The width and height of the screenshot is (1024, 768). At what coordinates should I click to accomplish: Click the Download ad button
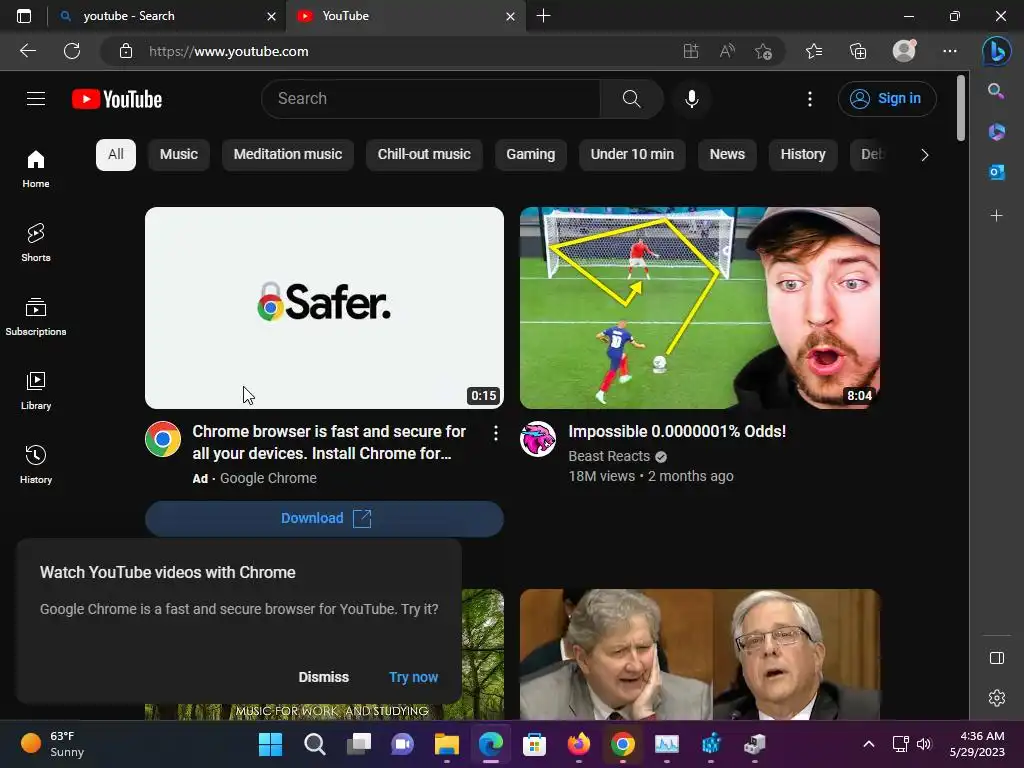[x=324, y=519]
